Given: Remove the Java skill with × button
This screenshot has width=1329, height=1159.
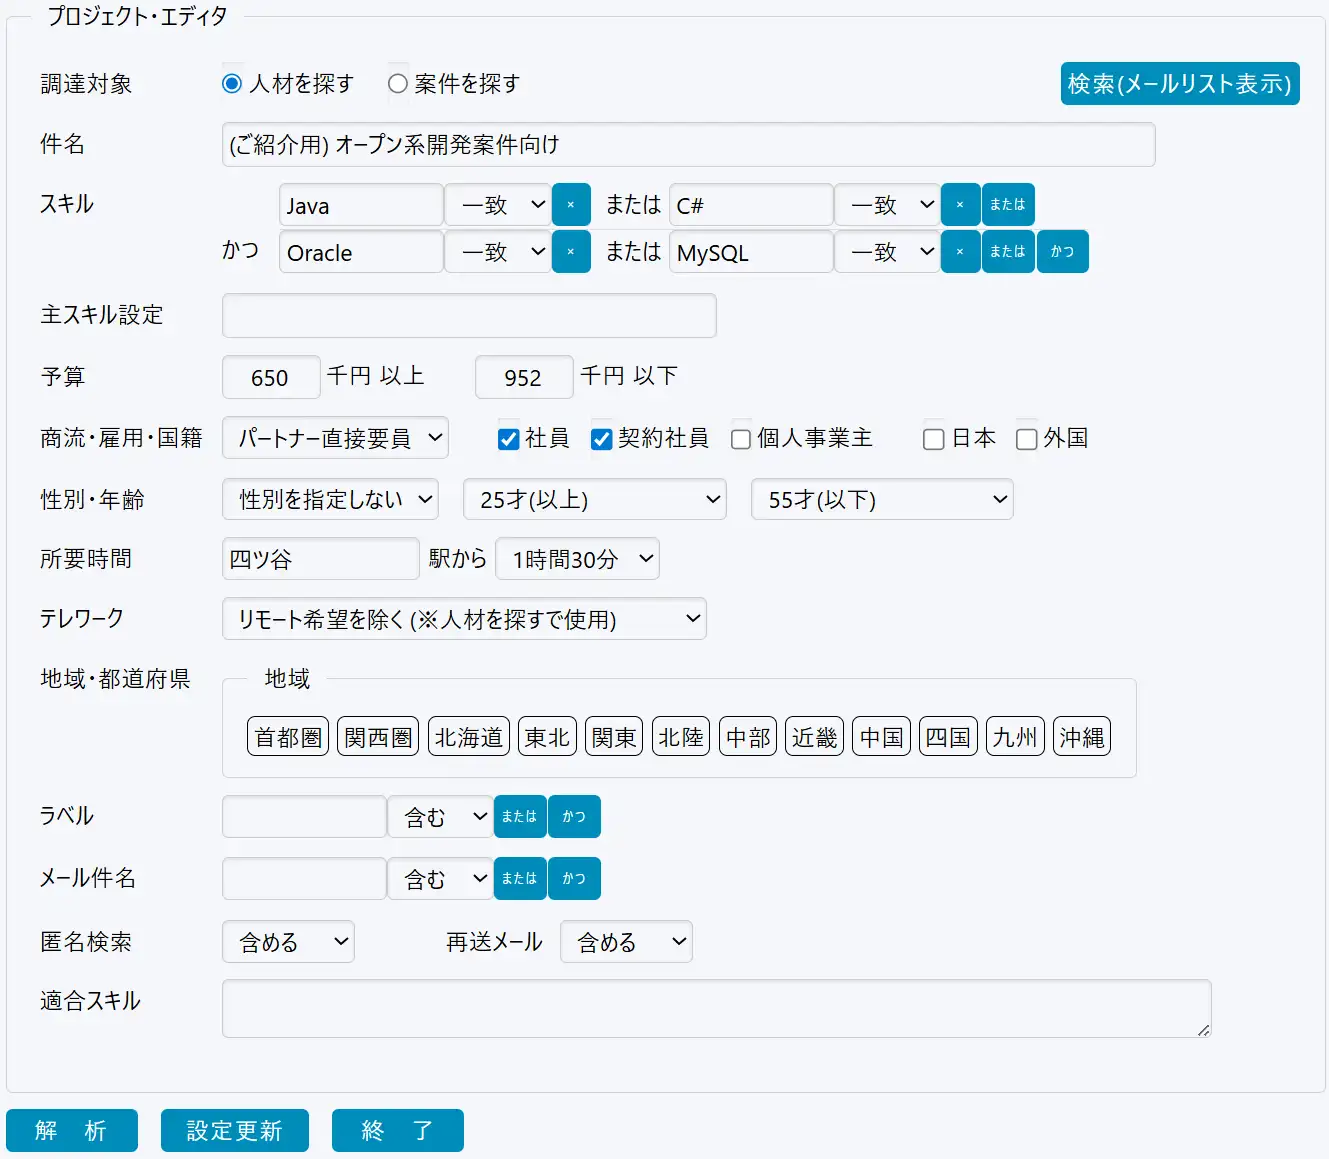Looking at the screenshot, I should [x=571, y=205].
